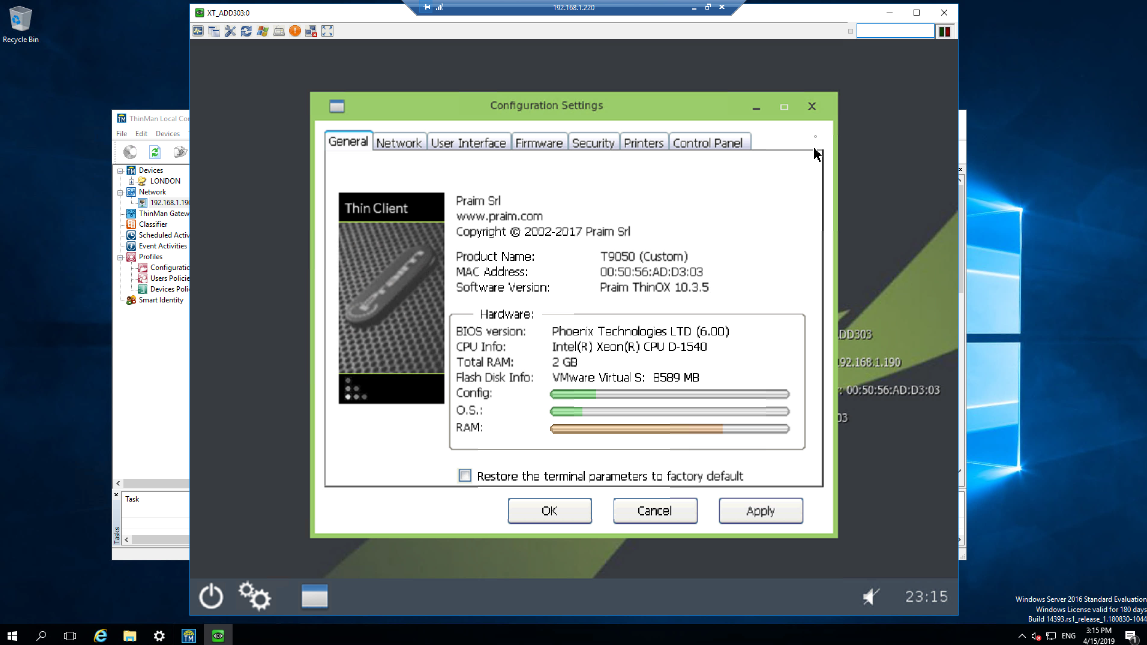Toggle fullscreen with the four-arrows icon

pos(327,31)
